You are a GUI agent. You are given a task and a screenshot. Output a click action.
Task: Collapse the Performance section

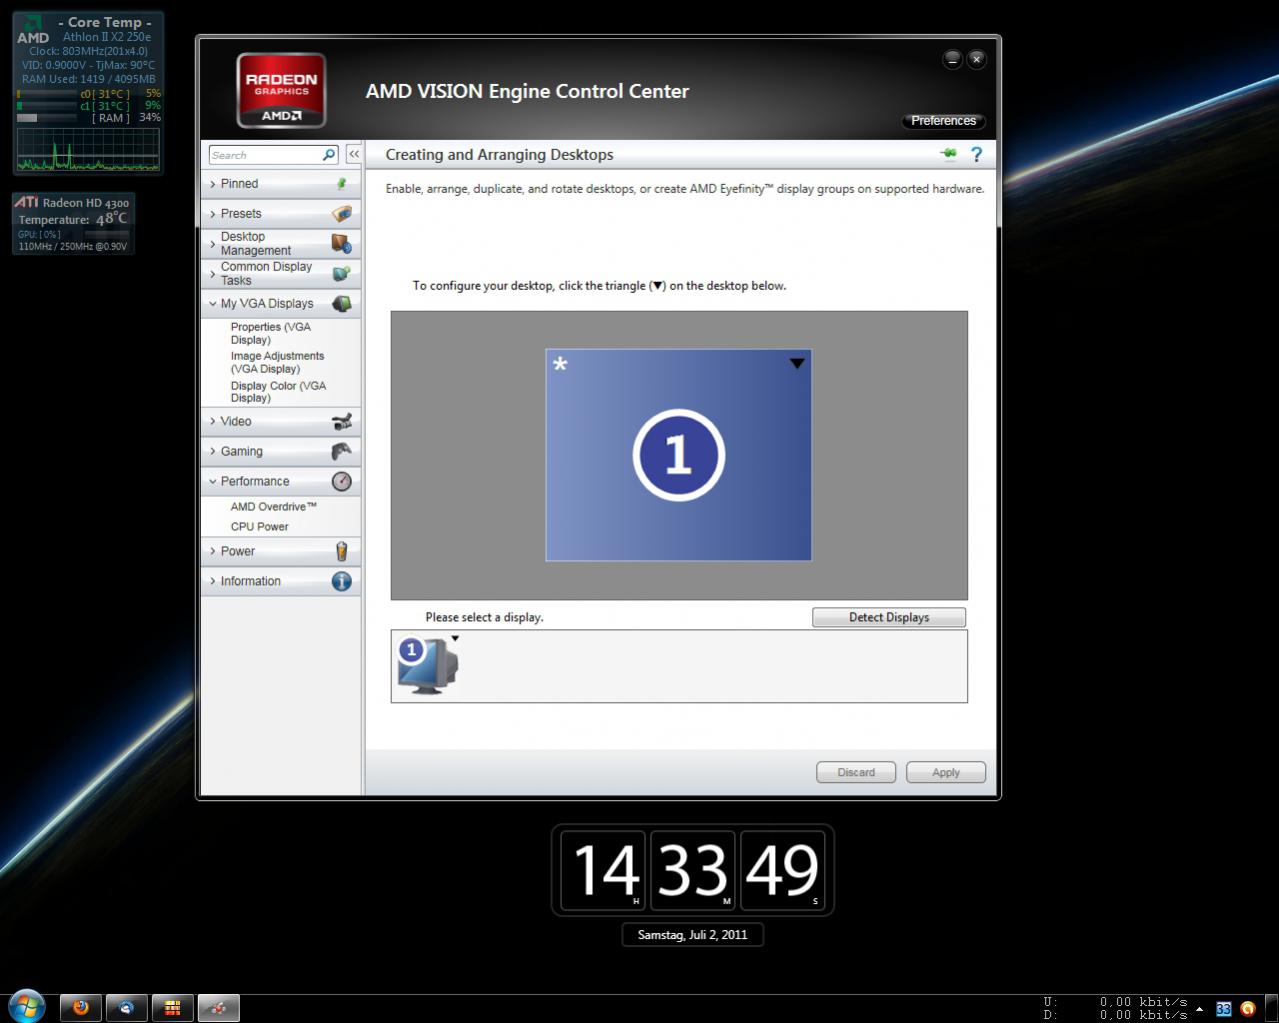(x=213, y=481)
